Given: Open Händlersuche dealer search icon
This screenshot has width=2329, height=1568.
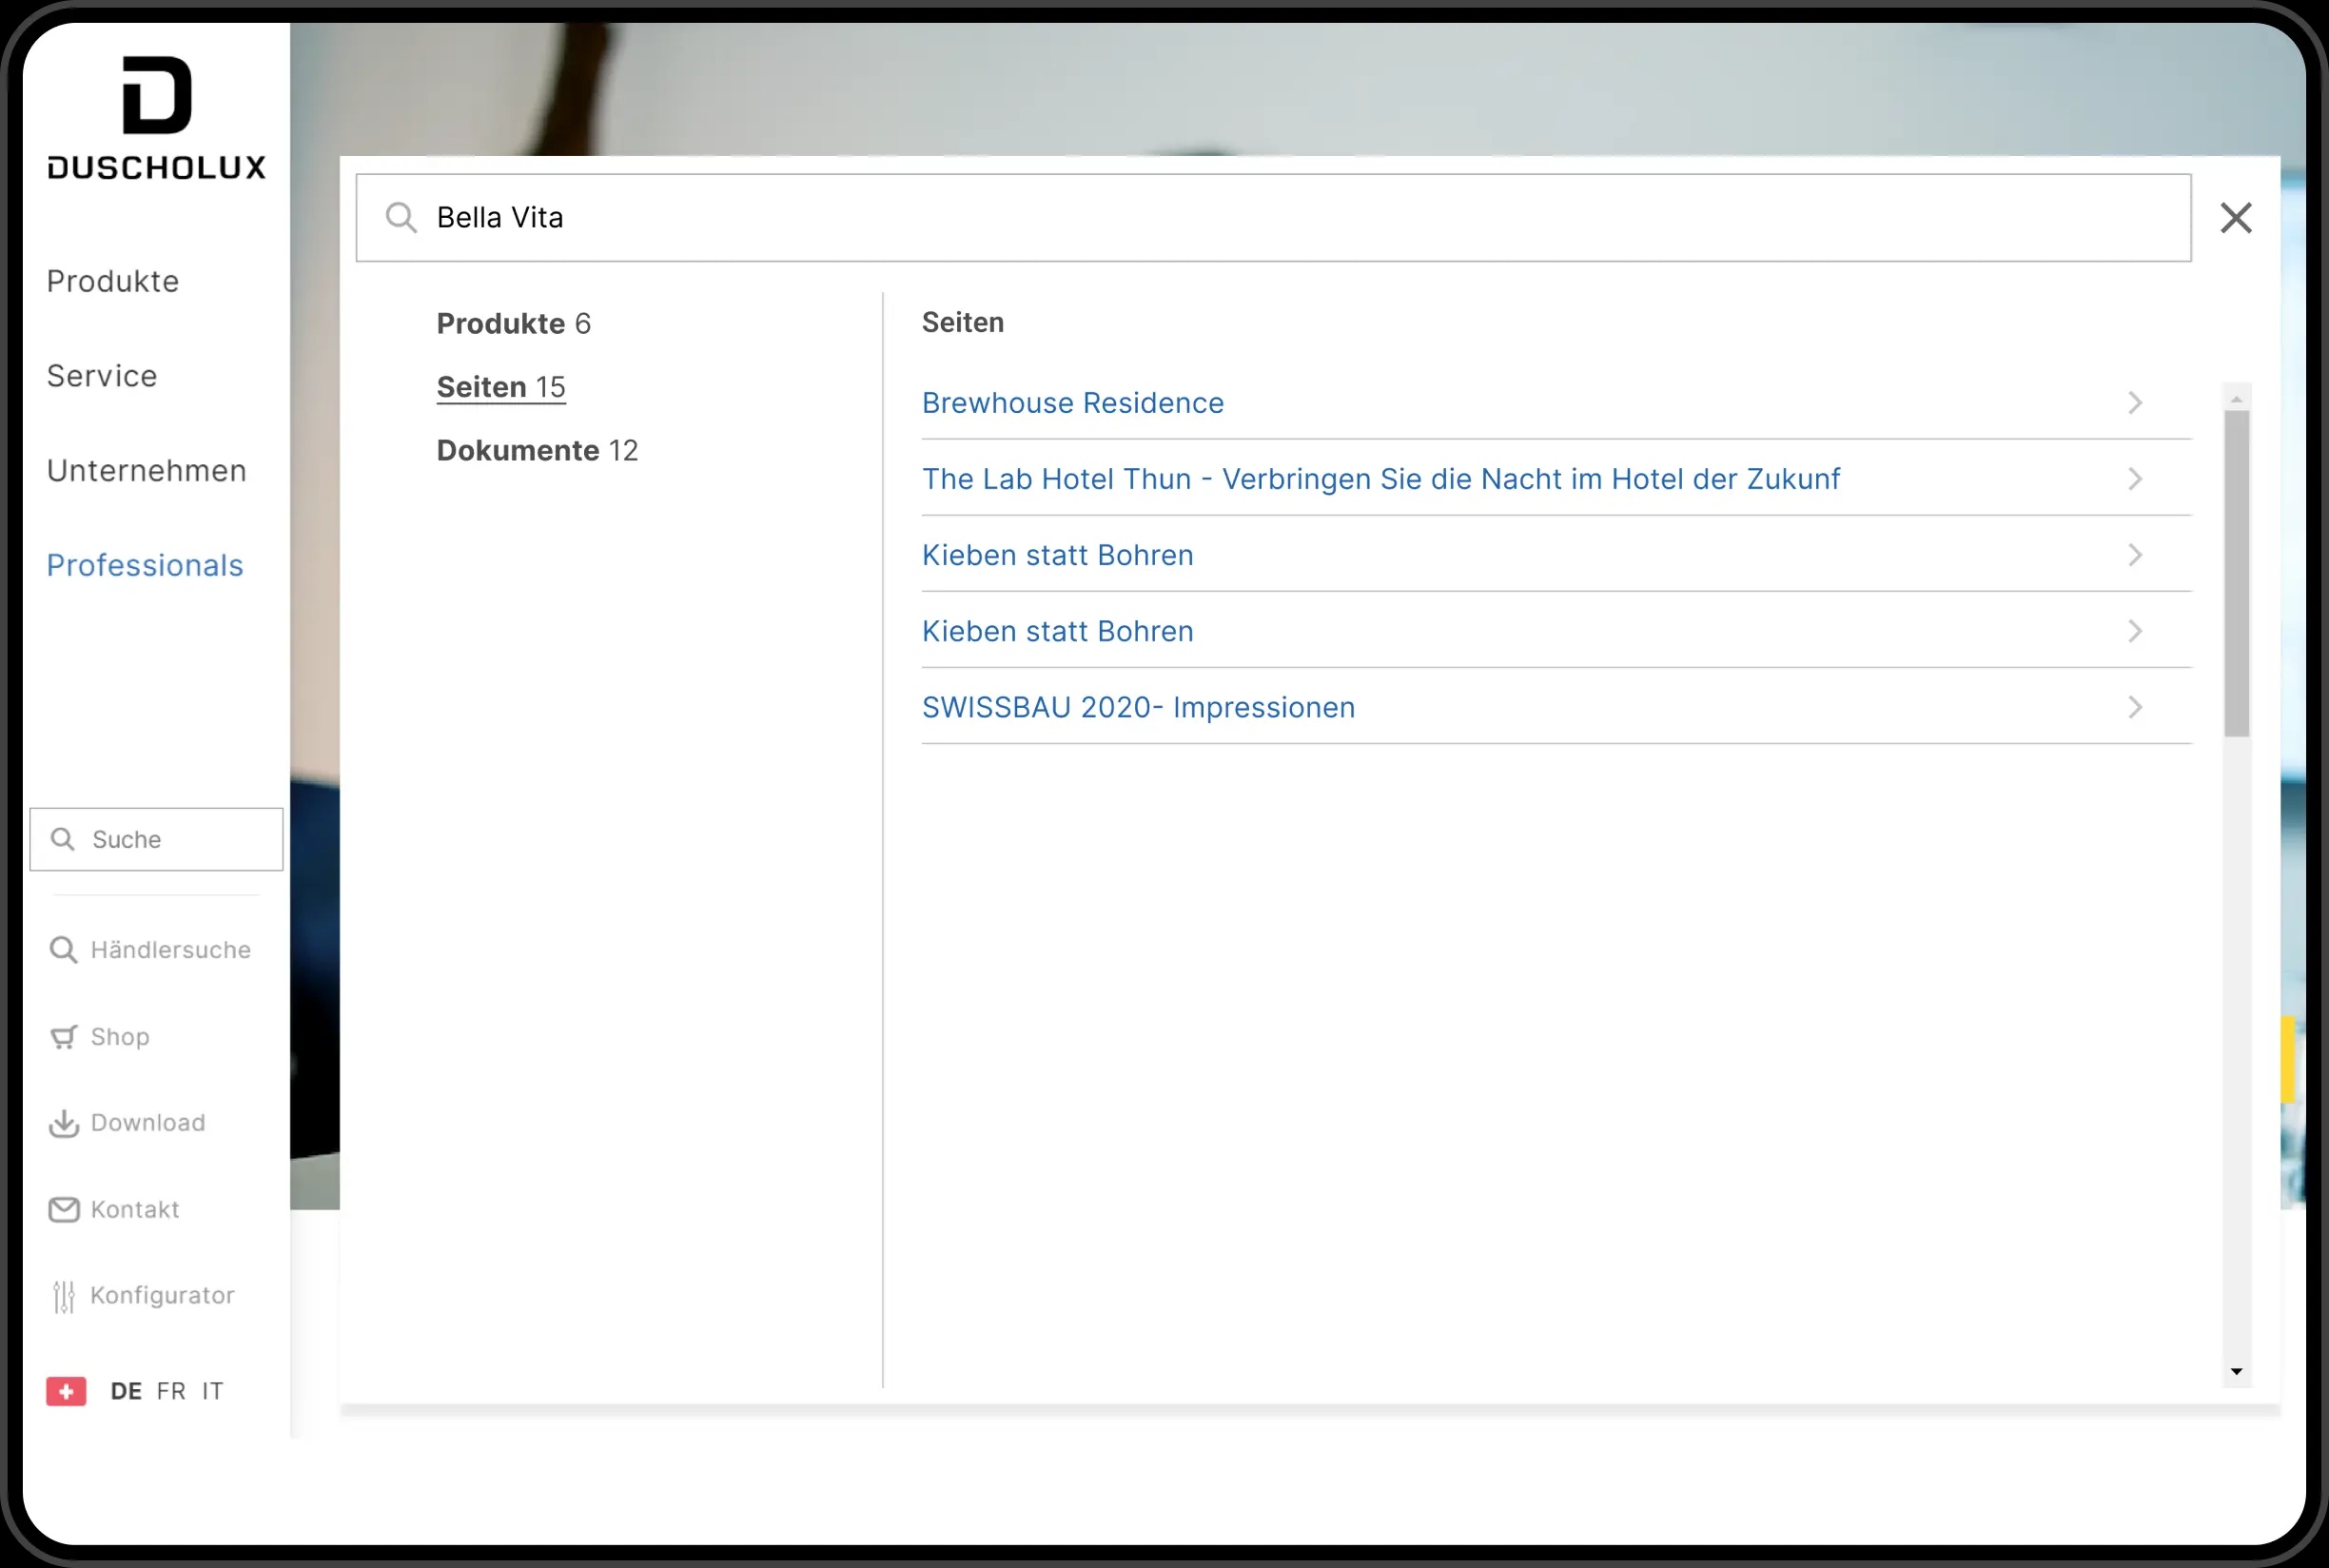Looking at the screenshot, I should (x=63, y=950).
